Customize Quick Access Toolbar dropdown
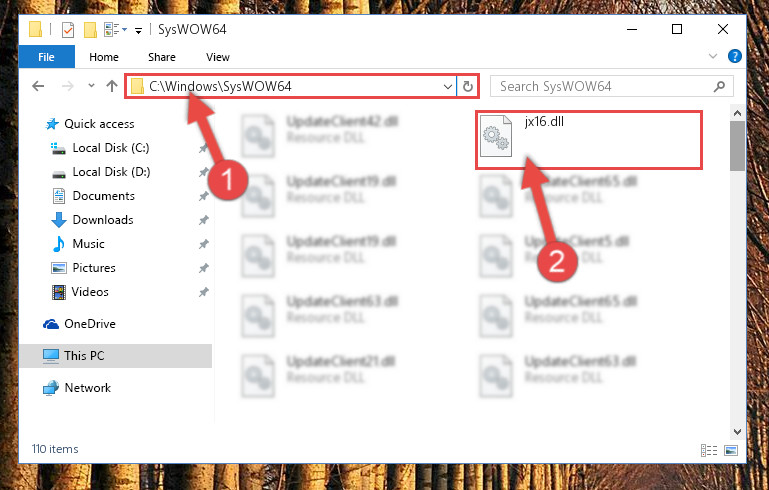Viewport: 769px width, 490px height. click(x=138, y=31)
